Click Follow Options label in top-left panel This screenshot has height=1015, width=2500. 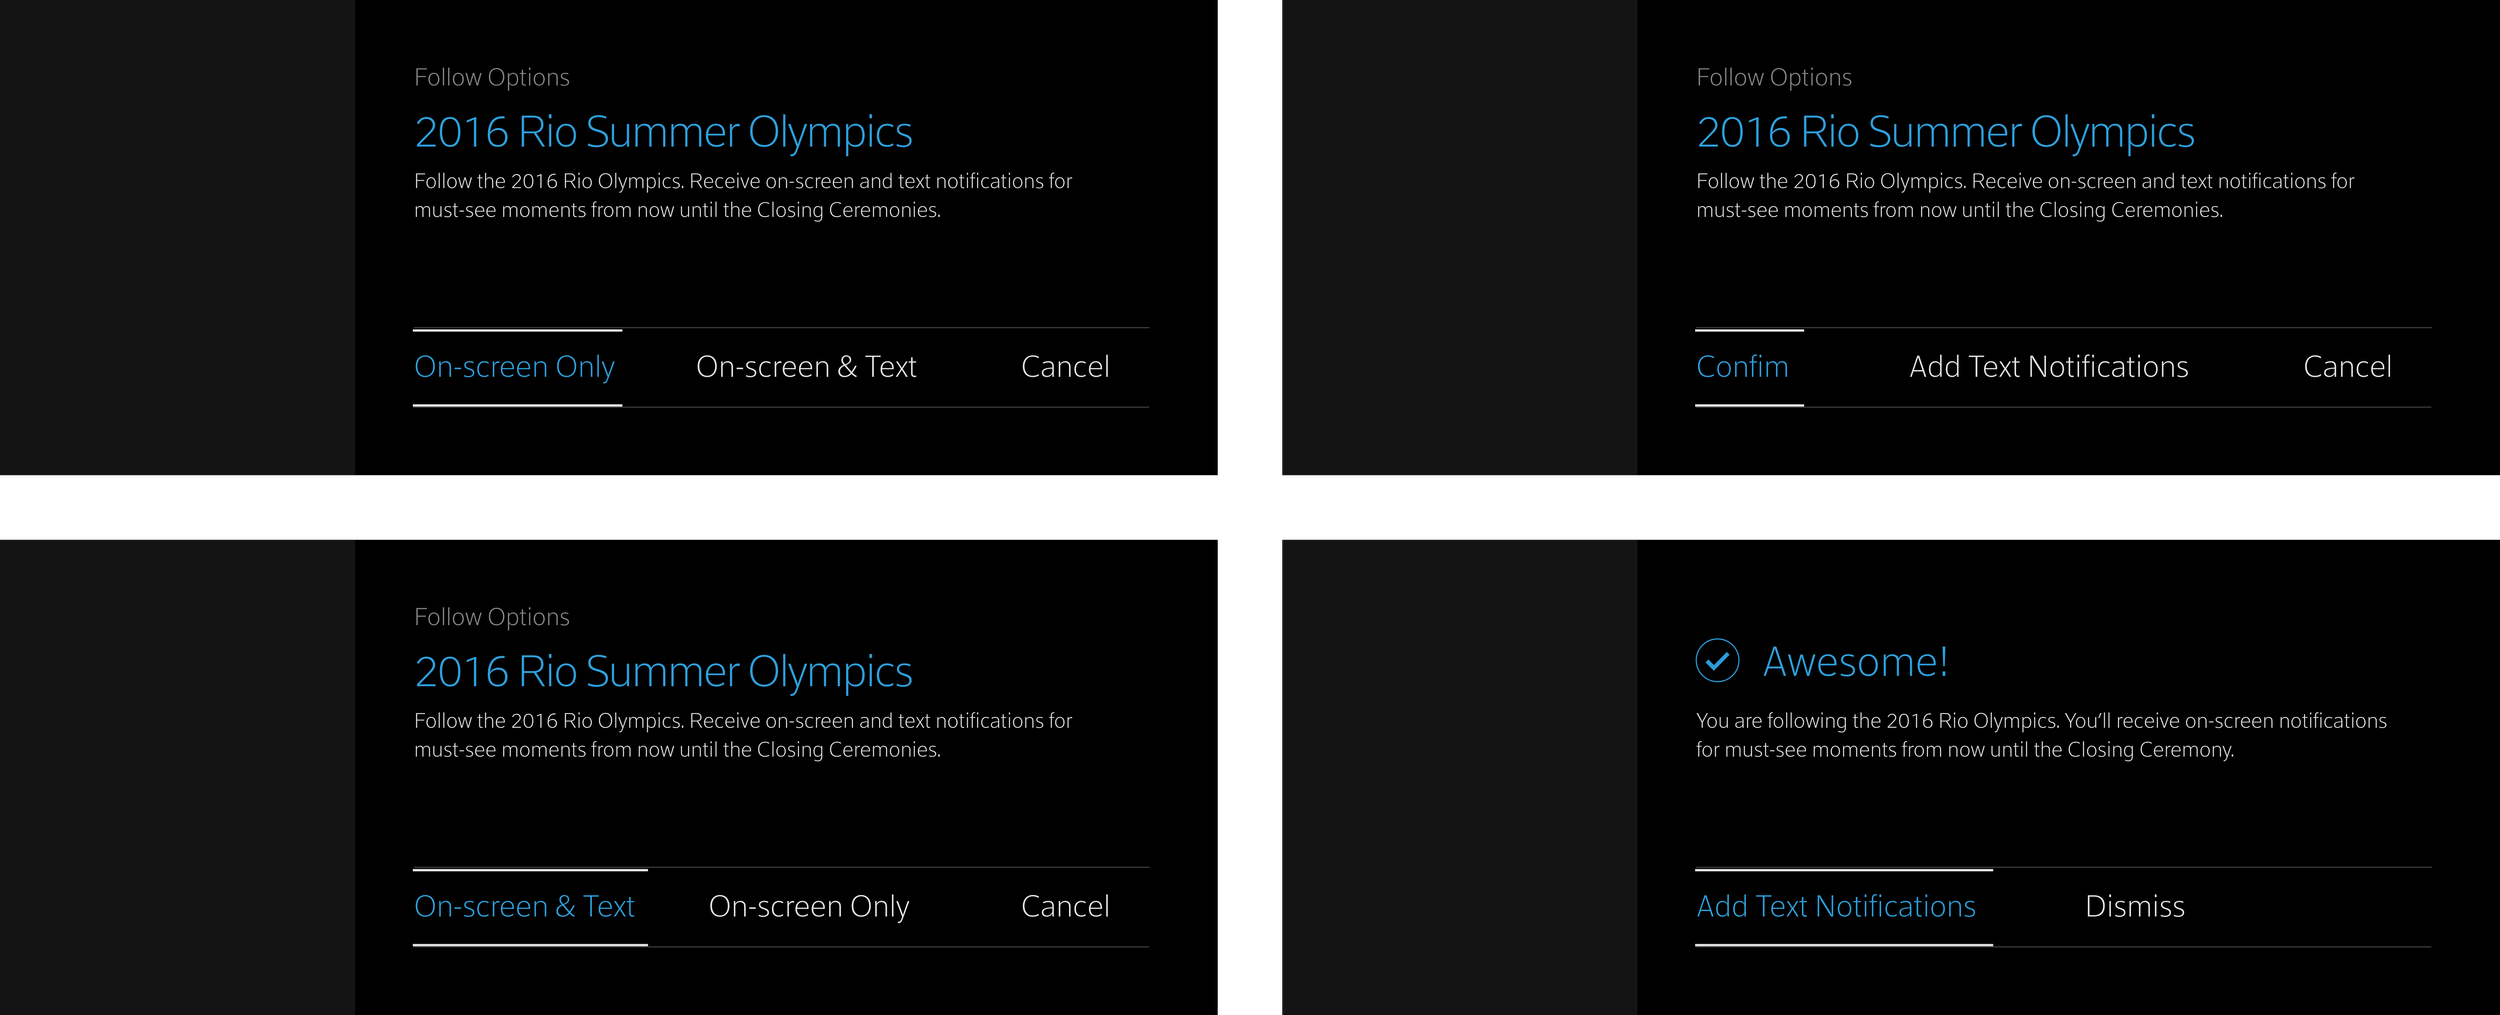point(492,78)
